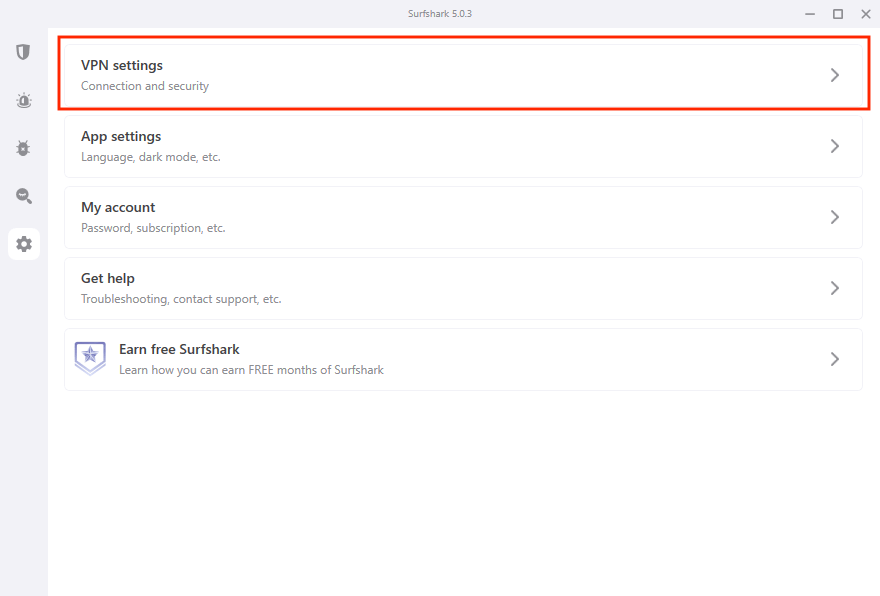This screenshot has height=596, width=880.
Task: Select the Settings gear icon
Action: (x=23, y=244)
